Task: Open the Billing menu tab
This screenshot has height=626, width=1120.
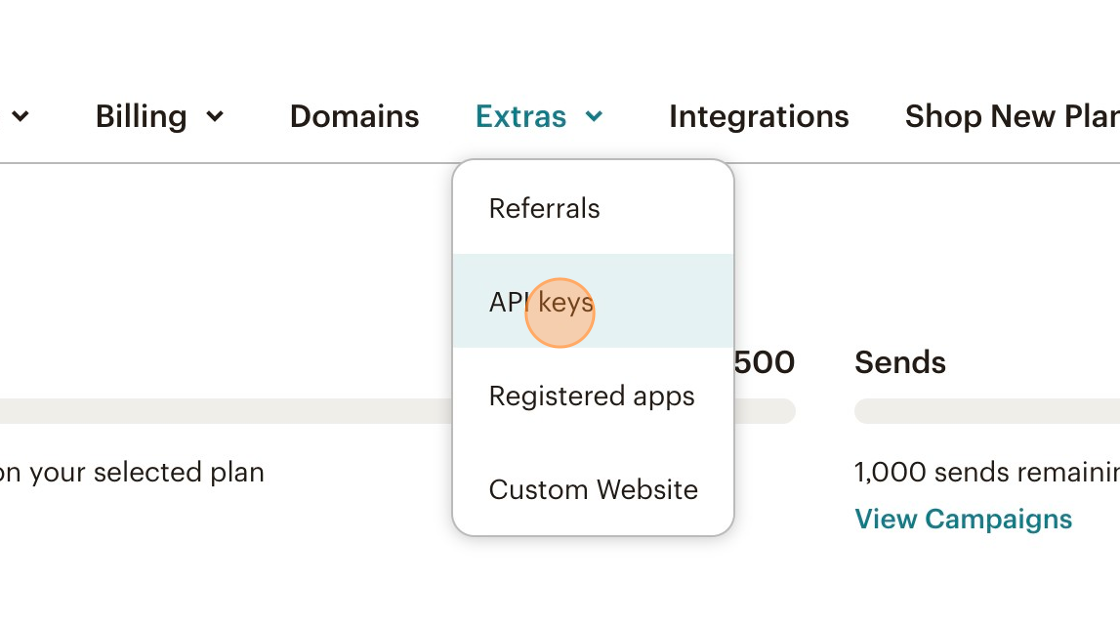Action: tap(141, 117)
